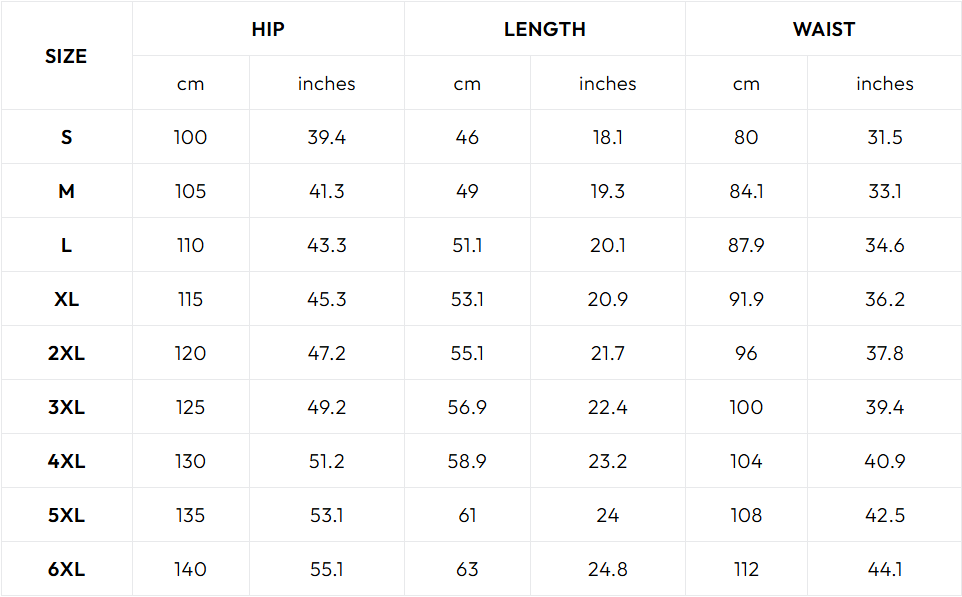962x597 pixels.
Task: Click the XL size row label
Action: tap(66, 299)
